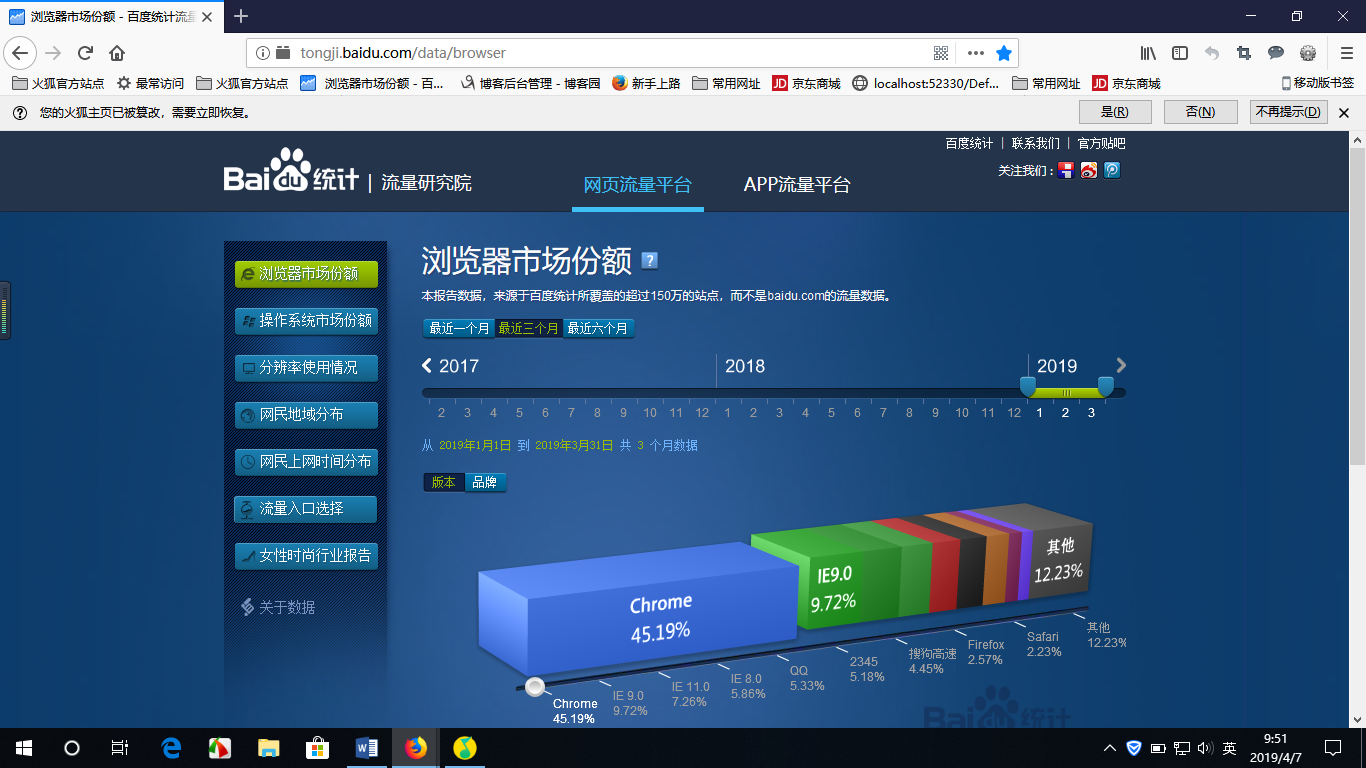Select 最近三个月 time range
Screen dimensions: 1366x768
coord(529,328)
